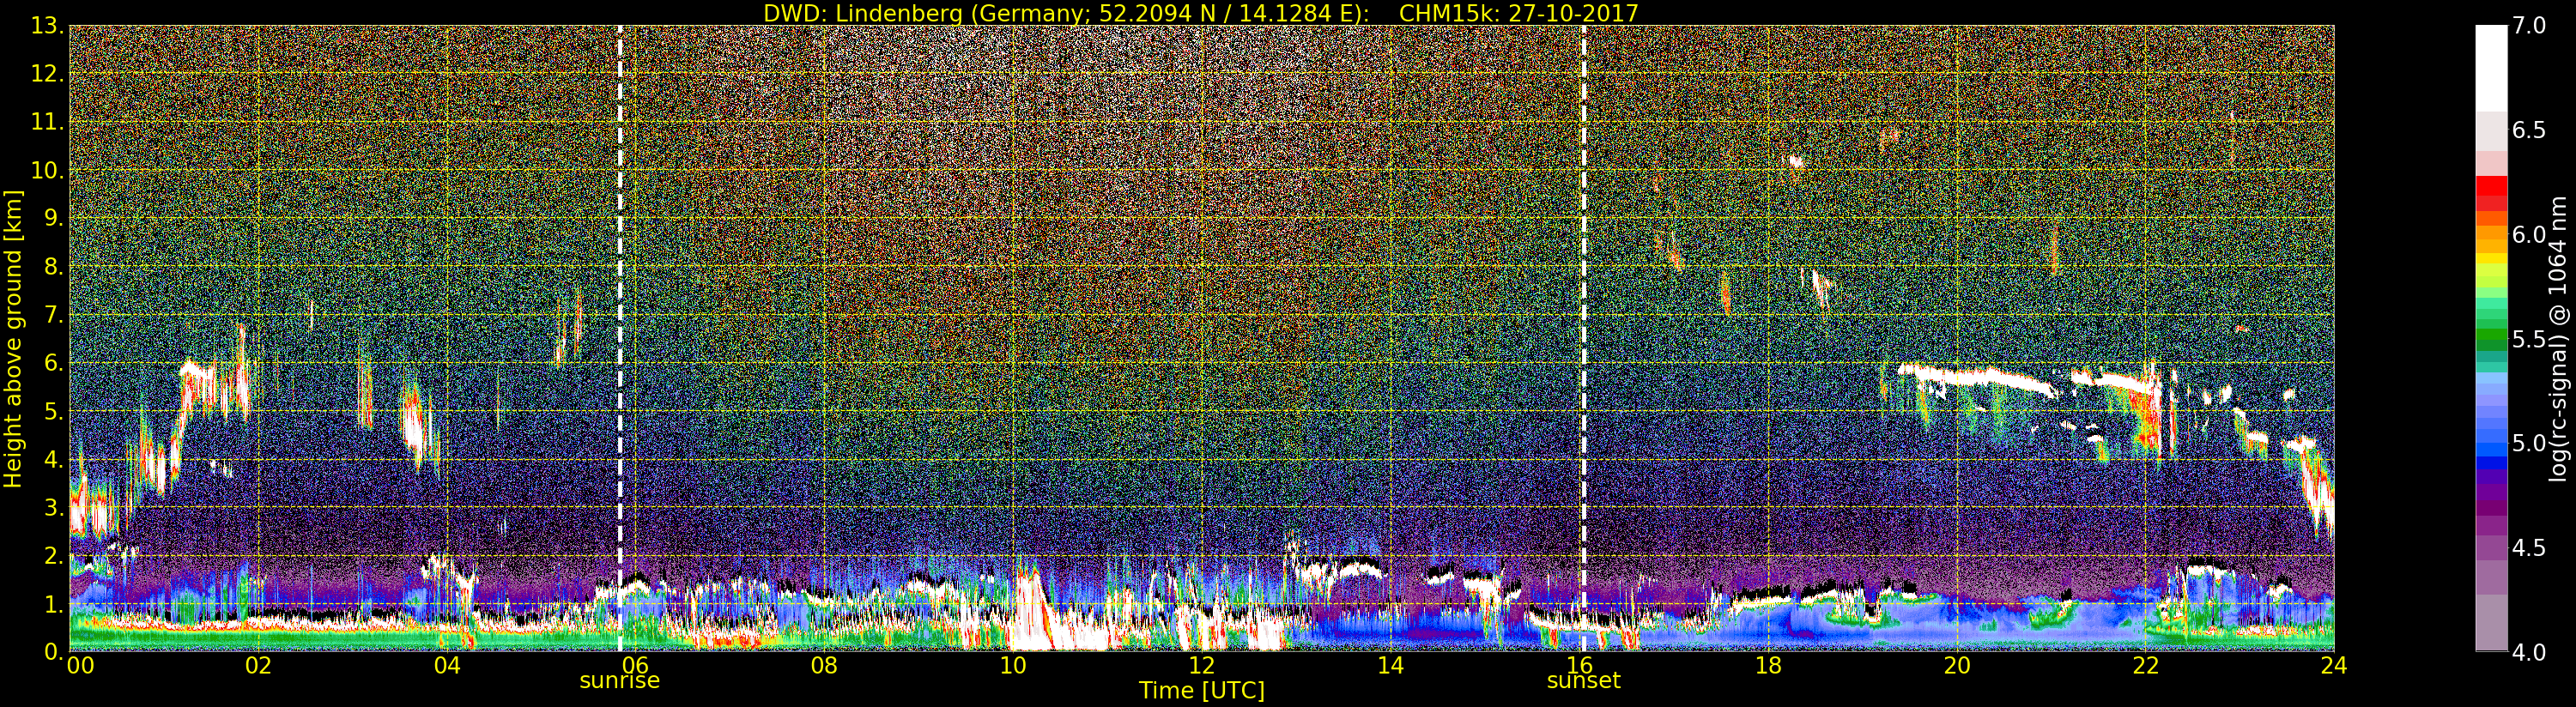Click the '1.' height axis tick label
Screen dimensions: 2576x707
click(x=53, y=603)
